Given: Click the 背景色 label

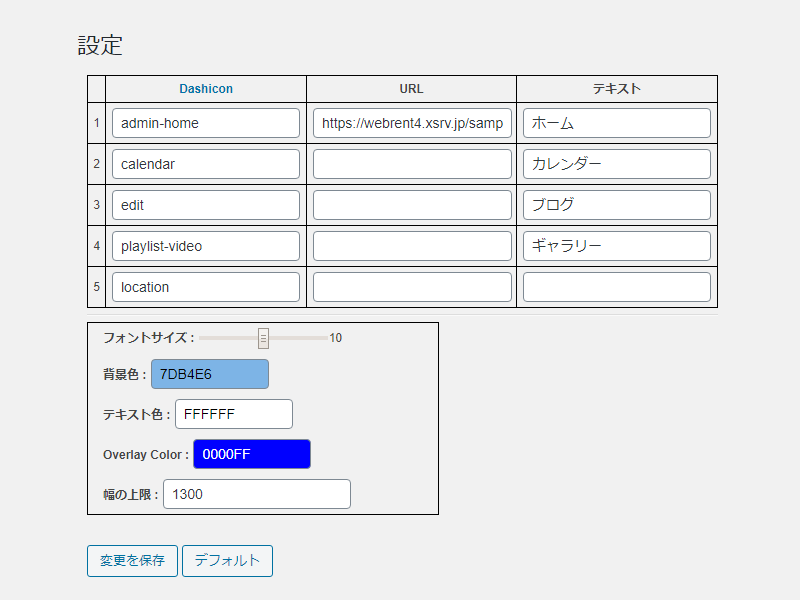Looking at the screenshot, I should (124, 374).
